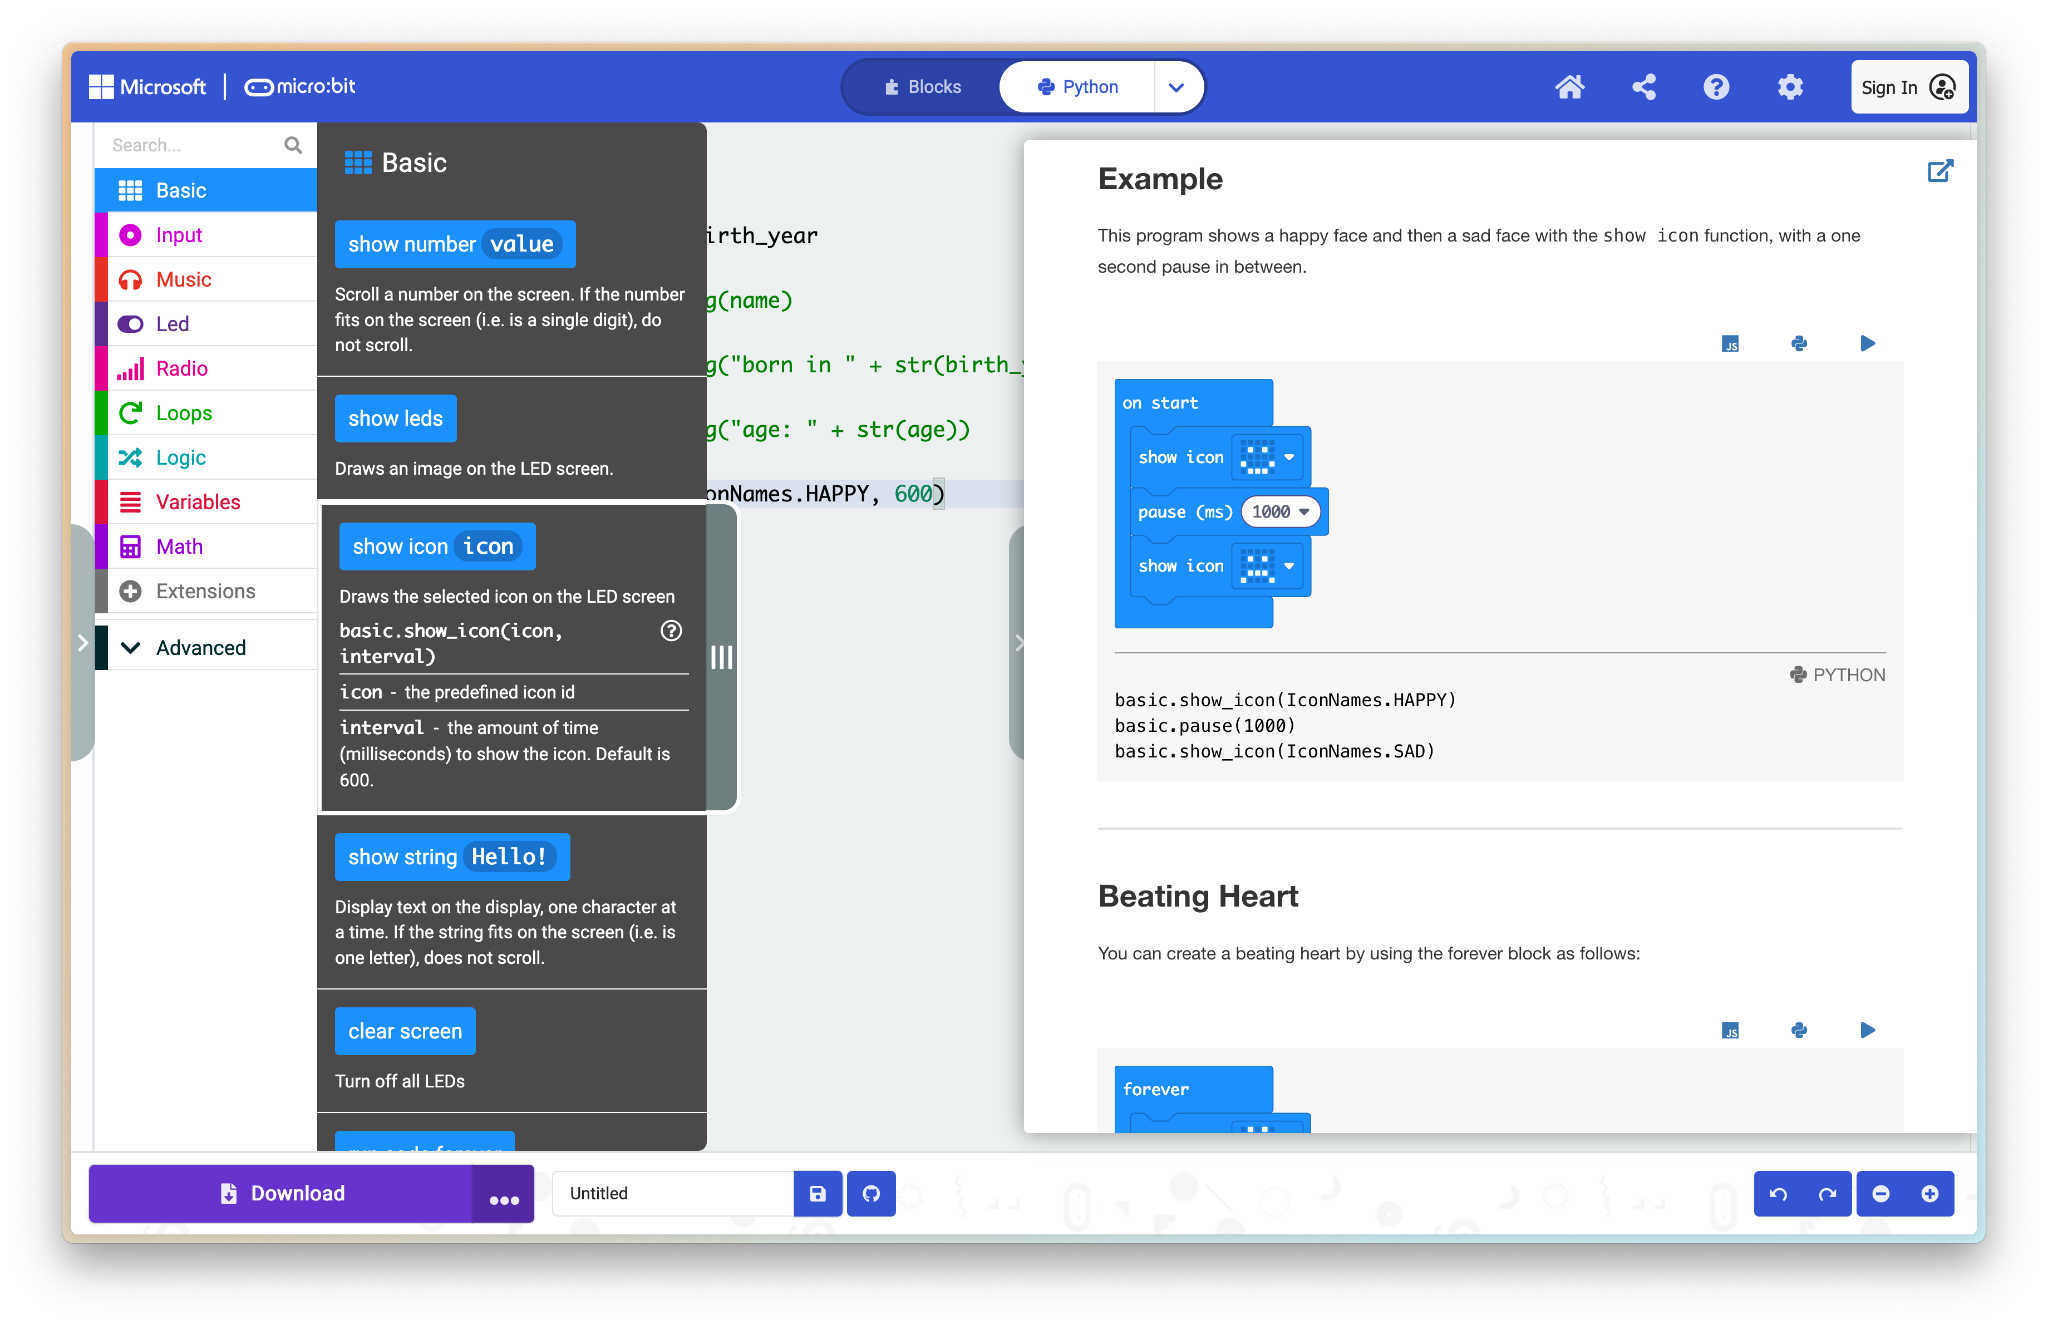Open show_icon help question mark
The width and height of the screenshot is (2048, 1326).
[671, 631]
